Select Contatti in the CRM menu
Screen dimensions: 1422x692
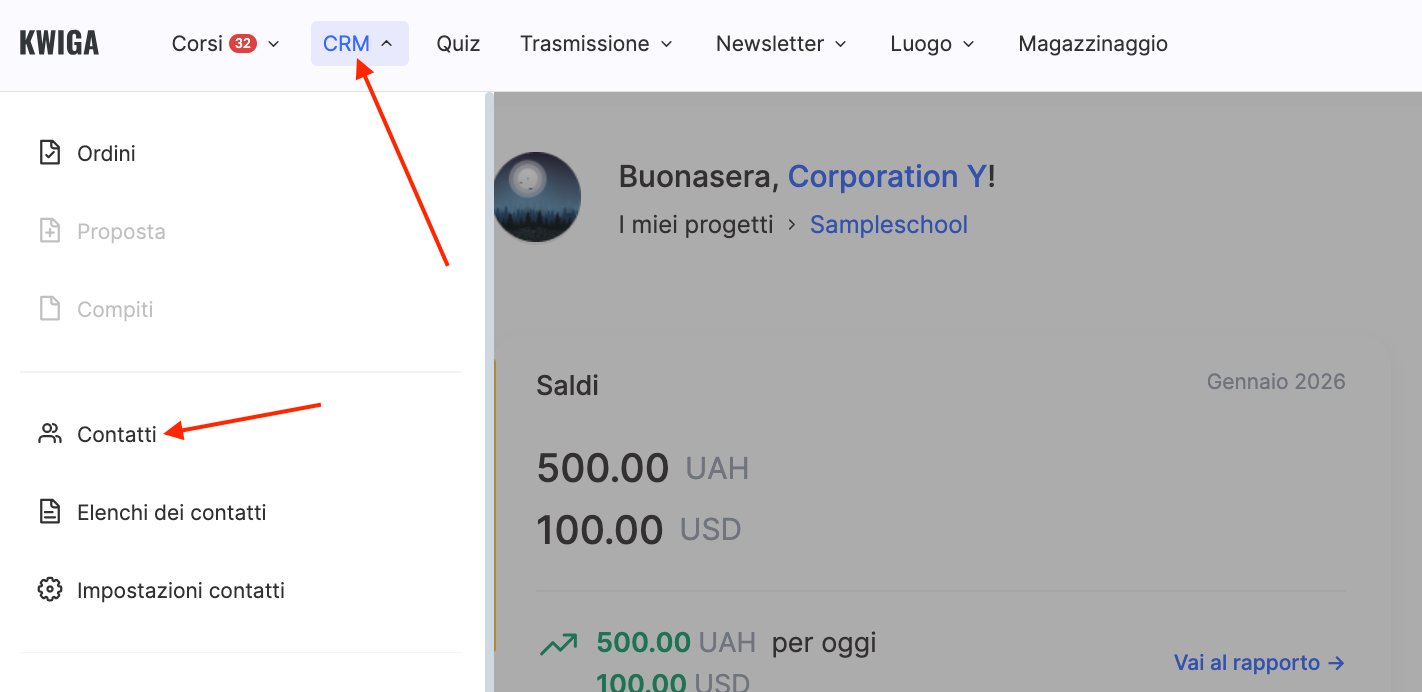click(x=117, y=434)
